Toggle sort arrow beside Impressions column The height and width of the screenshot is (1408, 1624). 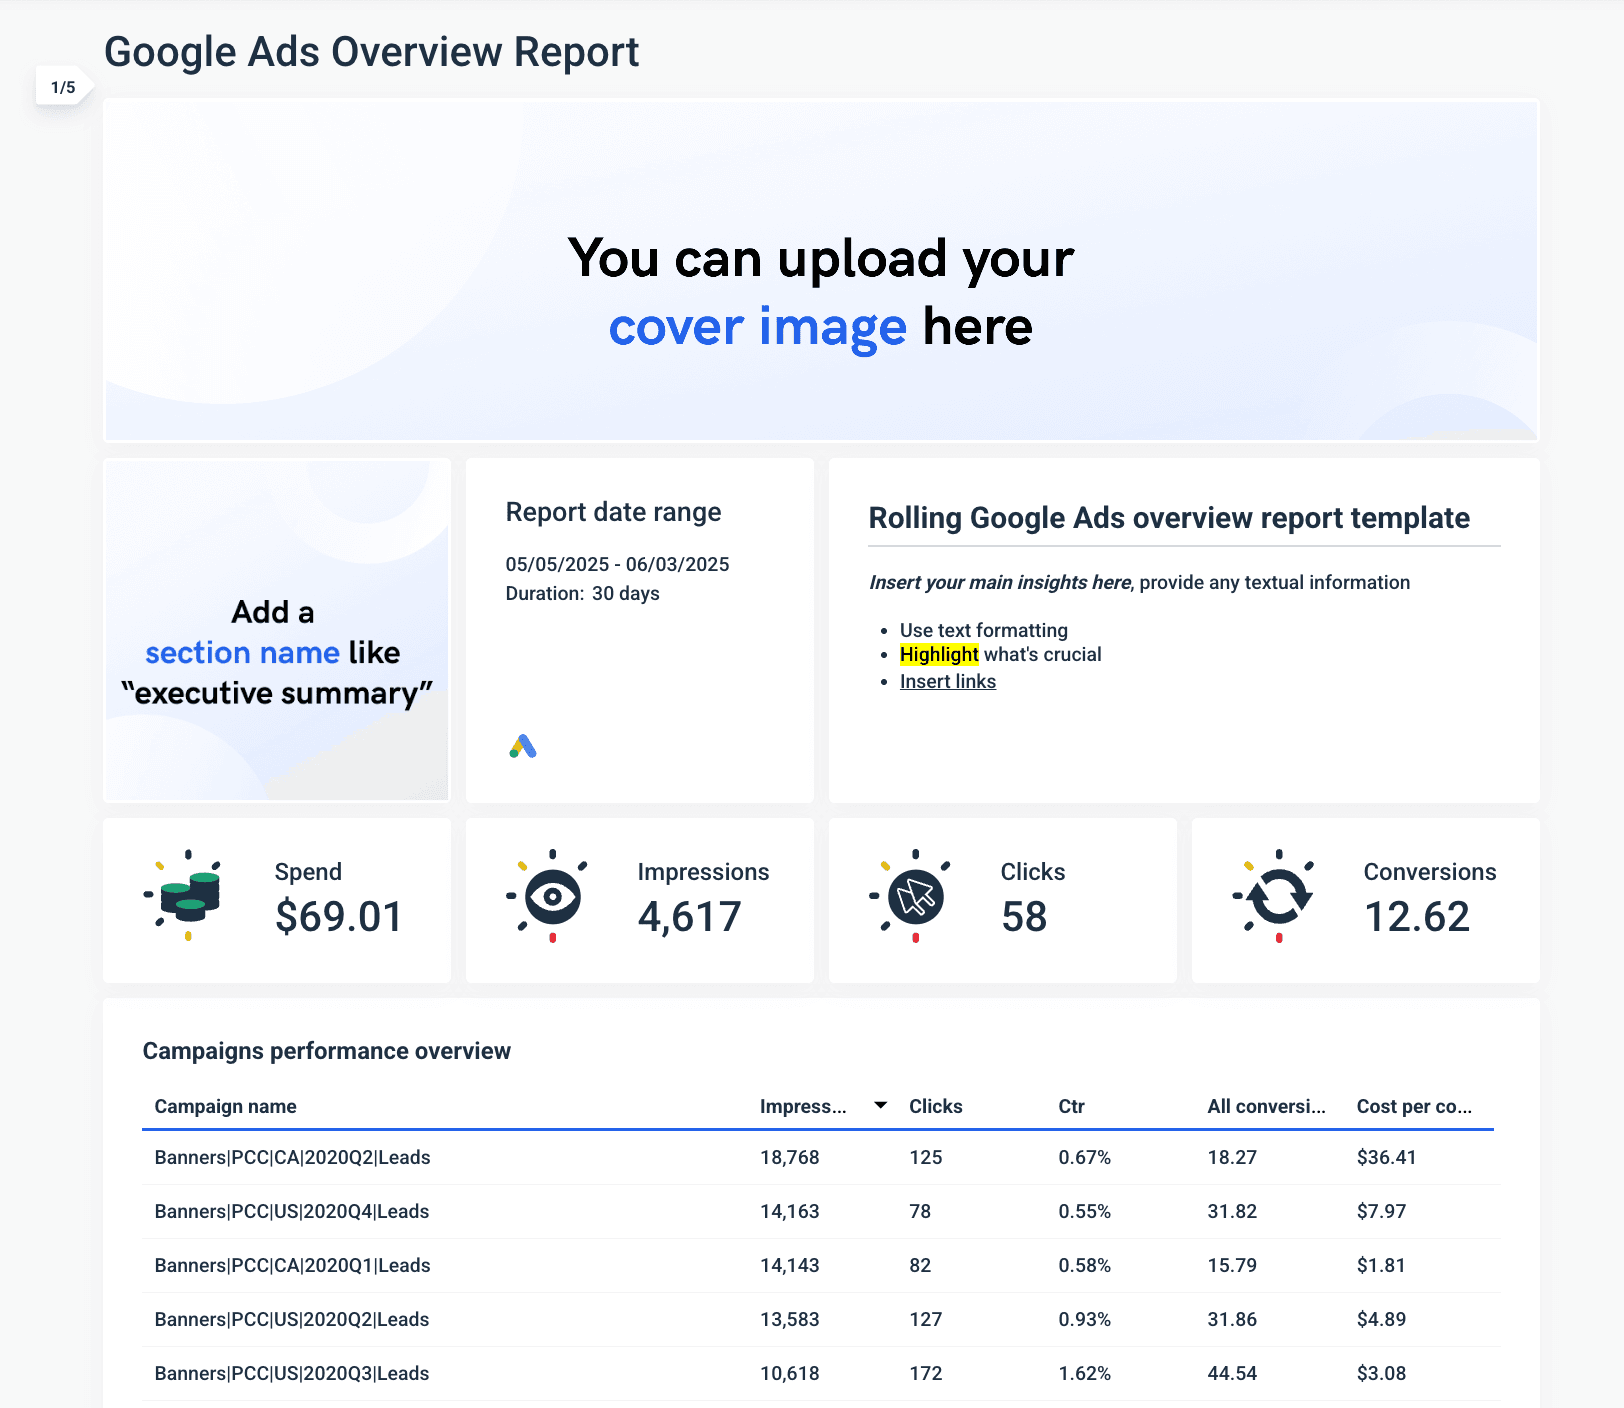click(x=880, y=1105)
